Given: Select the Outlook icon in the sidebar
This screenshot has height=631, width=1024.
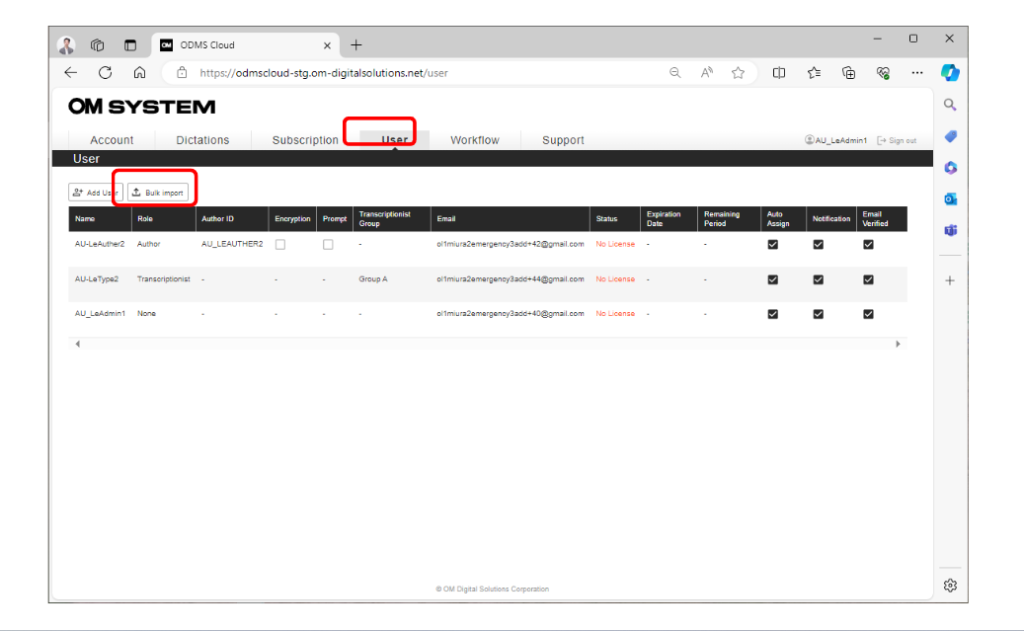Looking at the screenshot, I should click(x=950, y=199).
